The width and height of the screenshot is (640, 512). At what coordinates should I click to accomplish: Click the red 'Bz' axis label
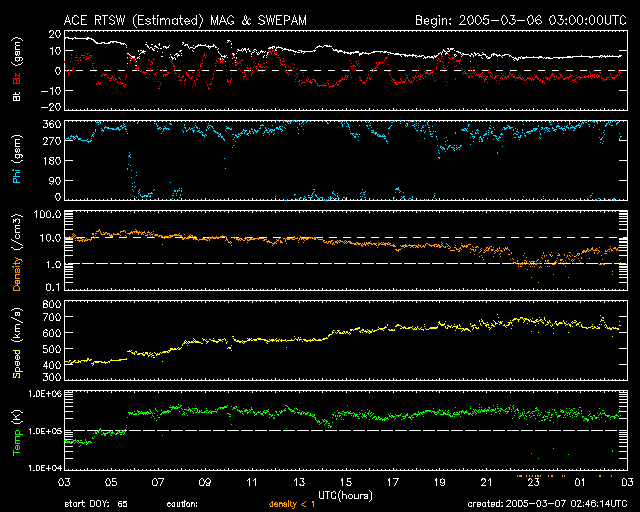coord(17,78)
